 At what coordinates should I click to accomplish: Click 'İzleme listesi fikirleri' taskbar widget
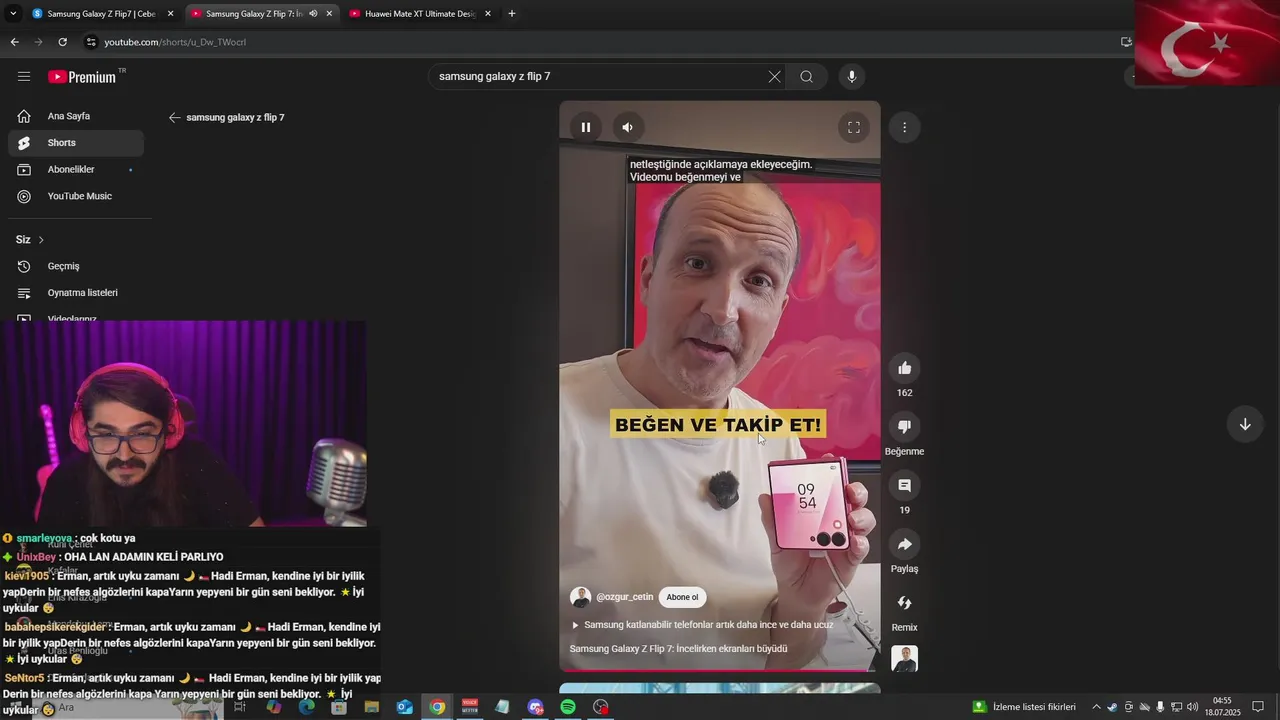point(1025,707)
